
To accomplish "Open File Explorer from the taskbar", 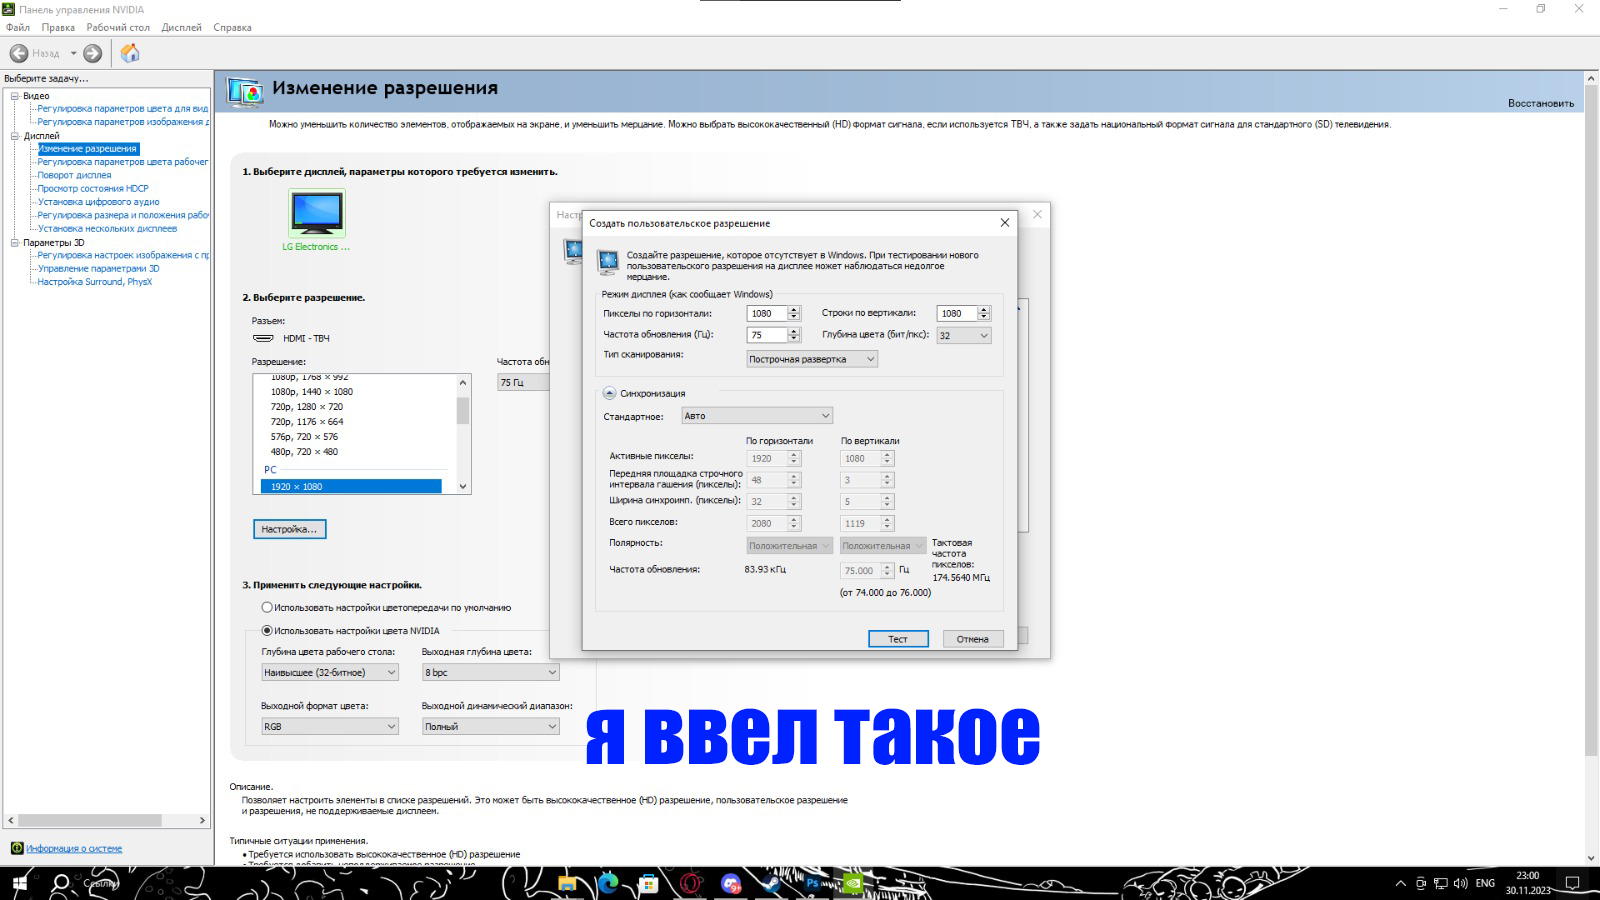I will pos(567,883).
